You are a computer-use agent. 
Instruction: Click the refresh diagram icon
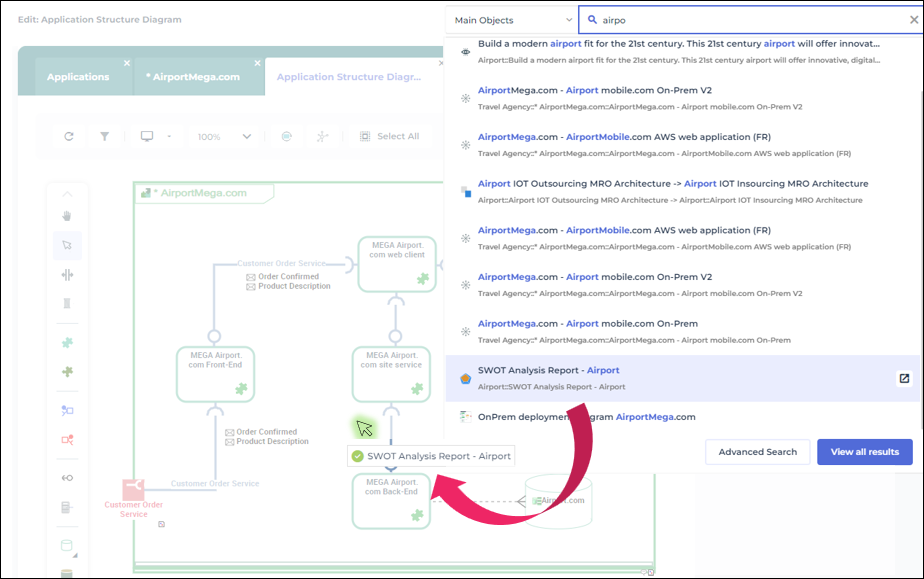(68, 136)
